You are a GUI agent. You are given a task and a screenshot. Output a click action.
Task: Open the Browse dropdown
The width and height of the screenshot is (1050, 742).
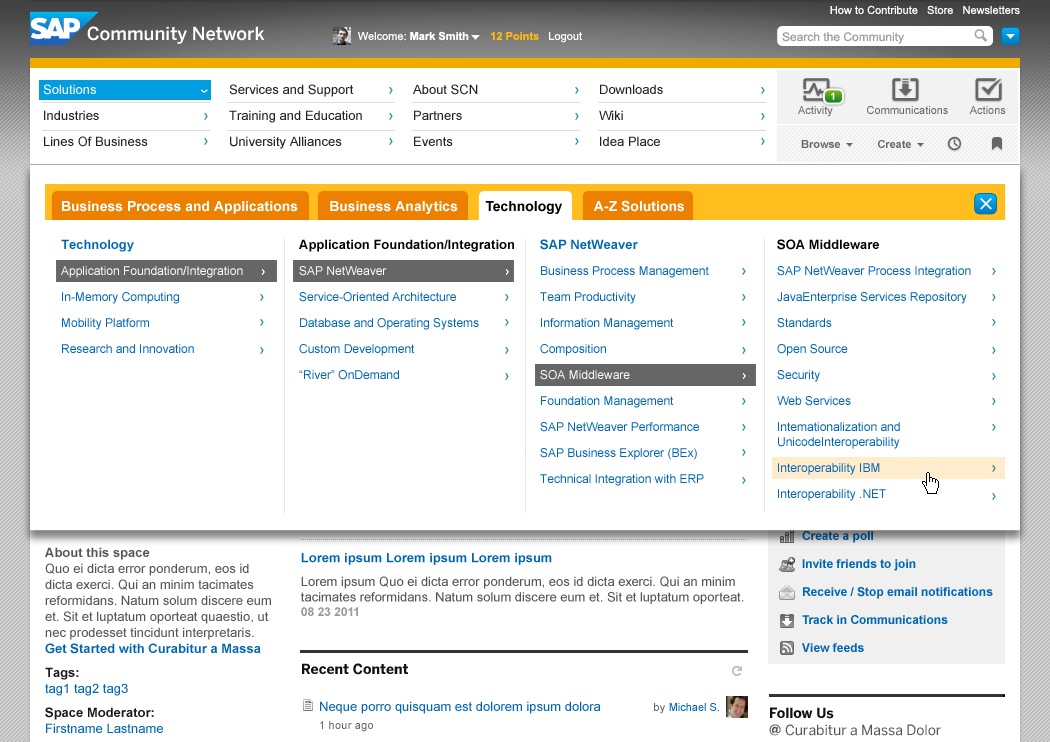[x=826, y=144]
